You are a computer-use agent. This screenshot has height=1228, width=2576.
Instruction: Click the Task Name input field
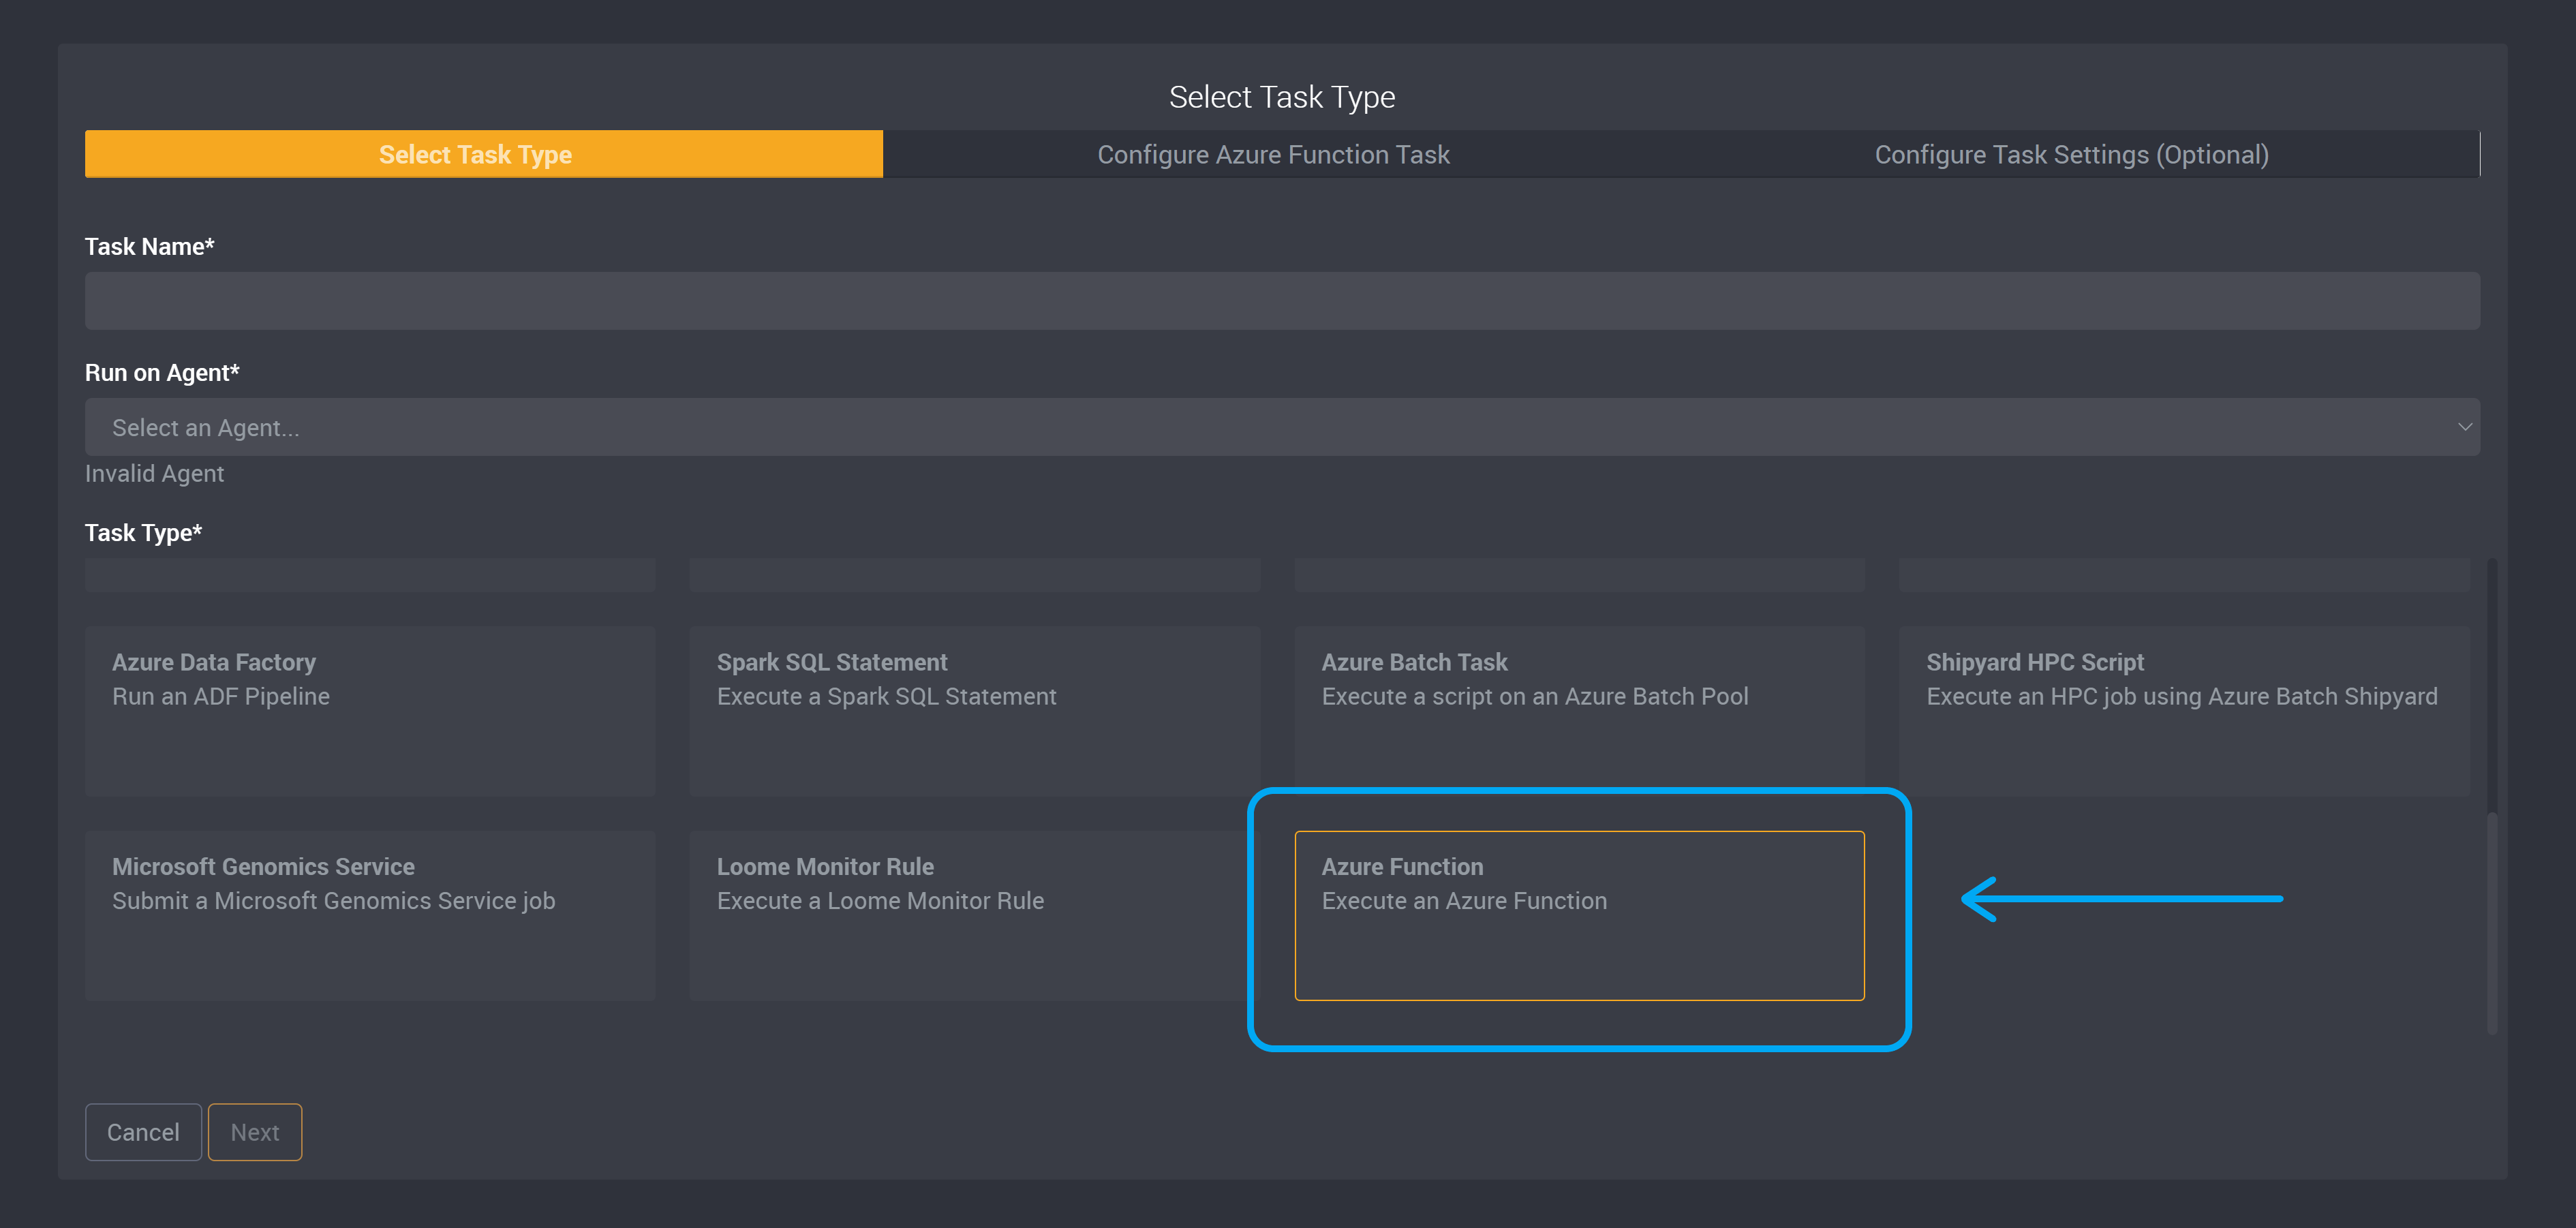[1282, 301]
